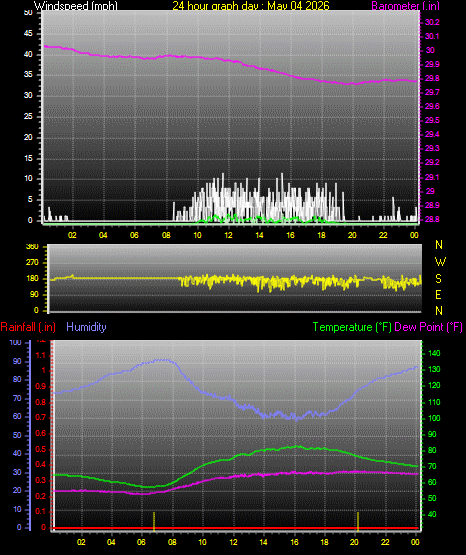
Task: Click the Humidity legend label
Action: point(86,327)
